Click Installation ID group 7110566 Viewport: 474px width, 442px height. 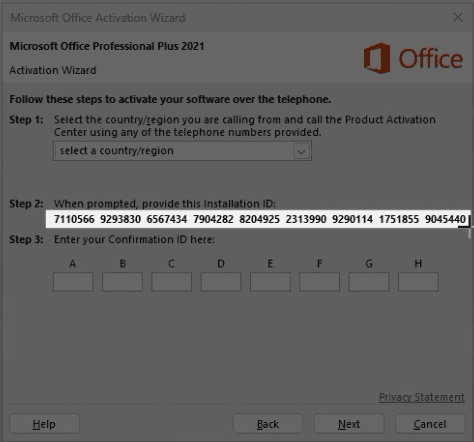tap(74, 219)
